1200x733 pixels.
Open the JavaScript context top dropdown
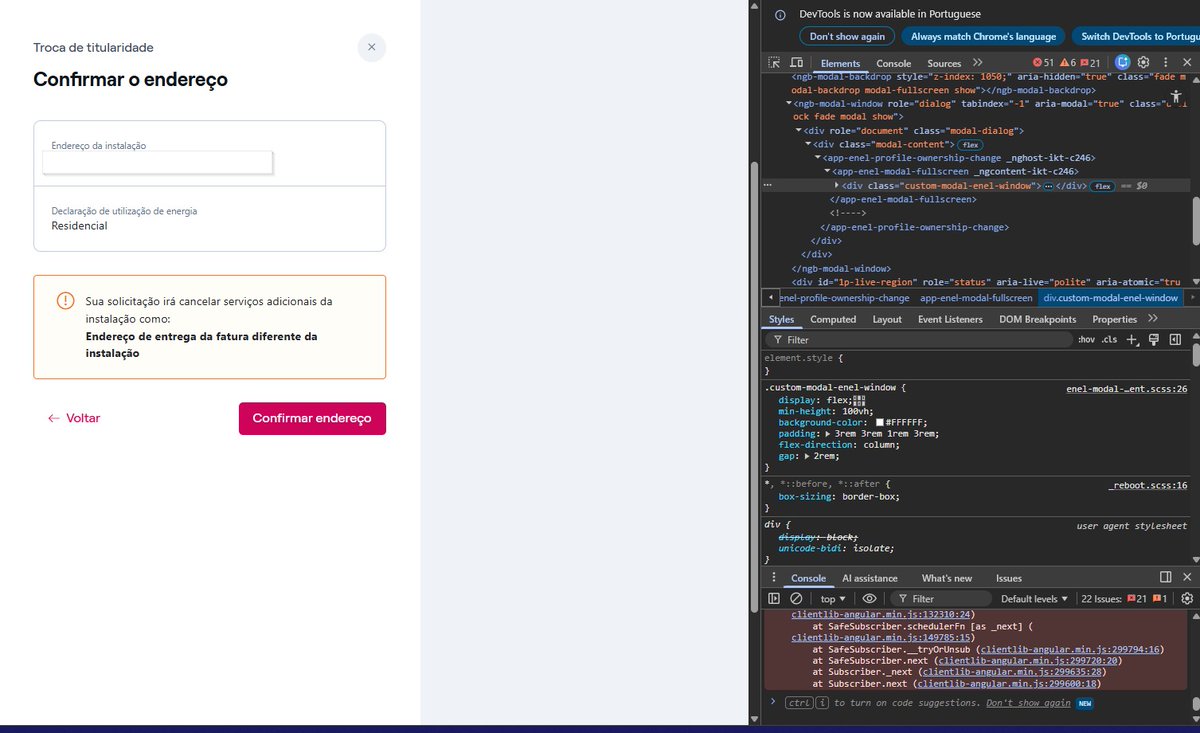(x=832, y=599)
